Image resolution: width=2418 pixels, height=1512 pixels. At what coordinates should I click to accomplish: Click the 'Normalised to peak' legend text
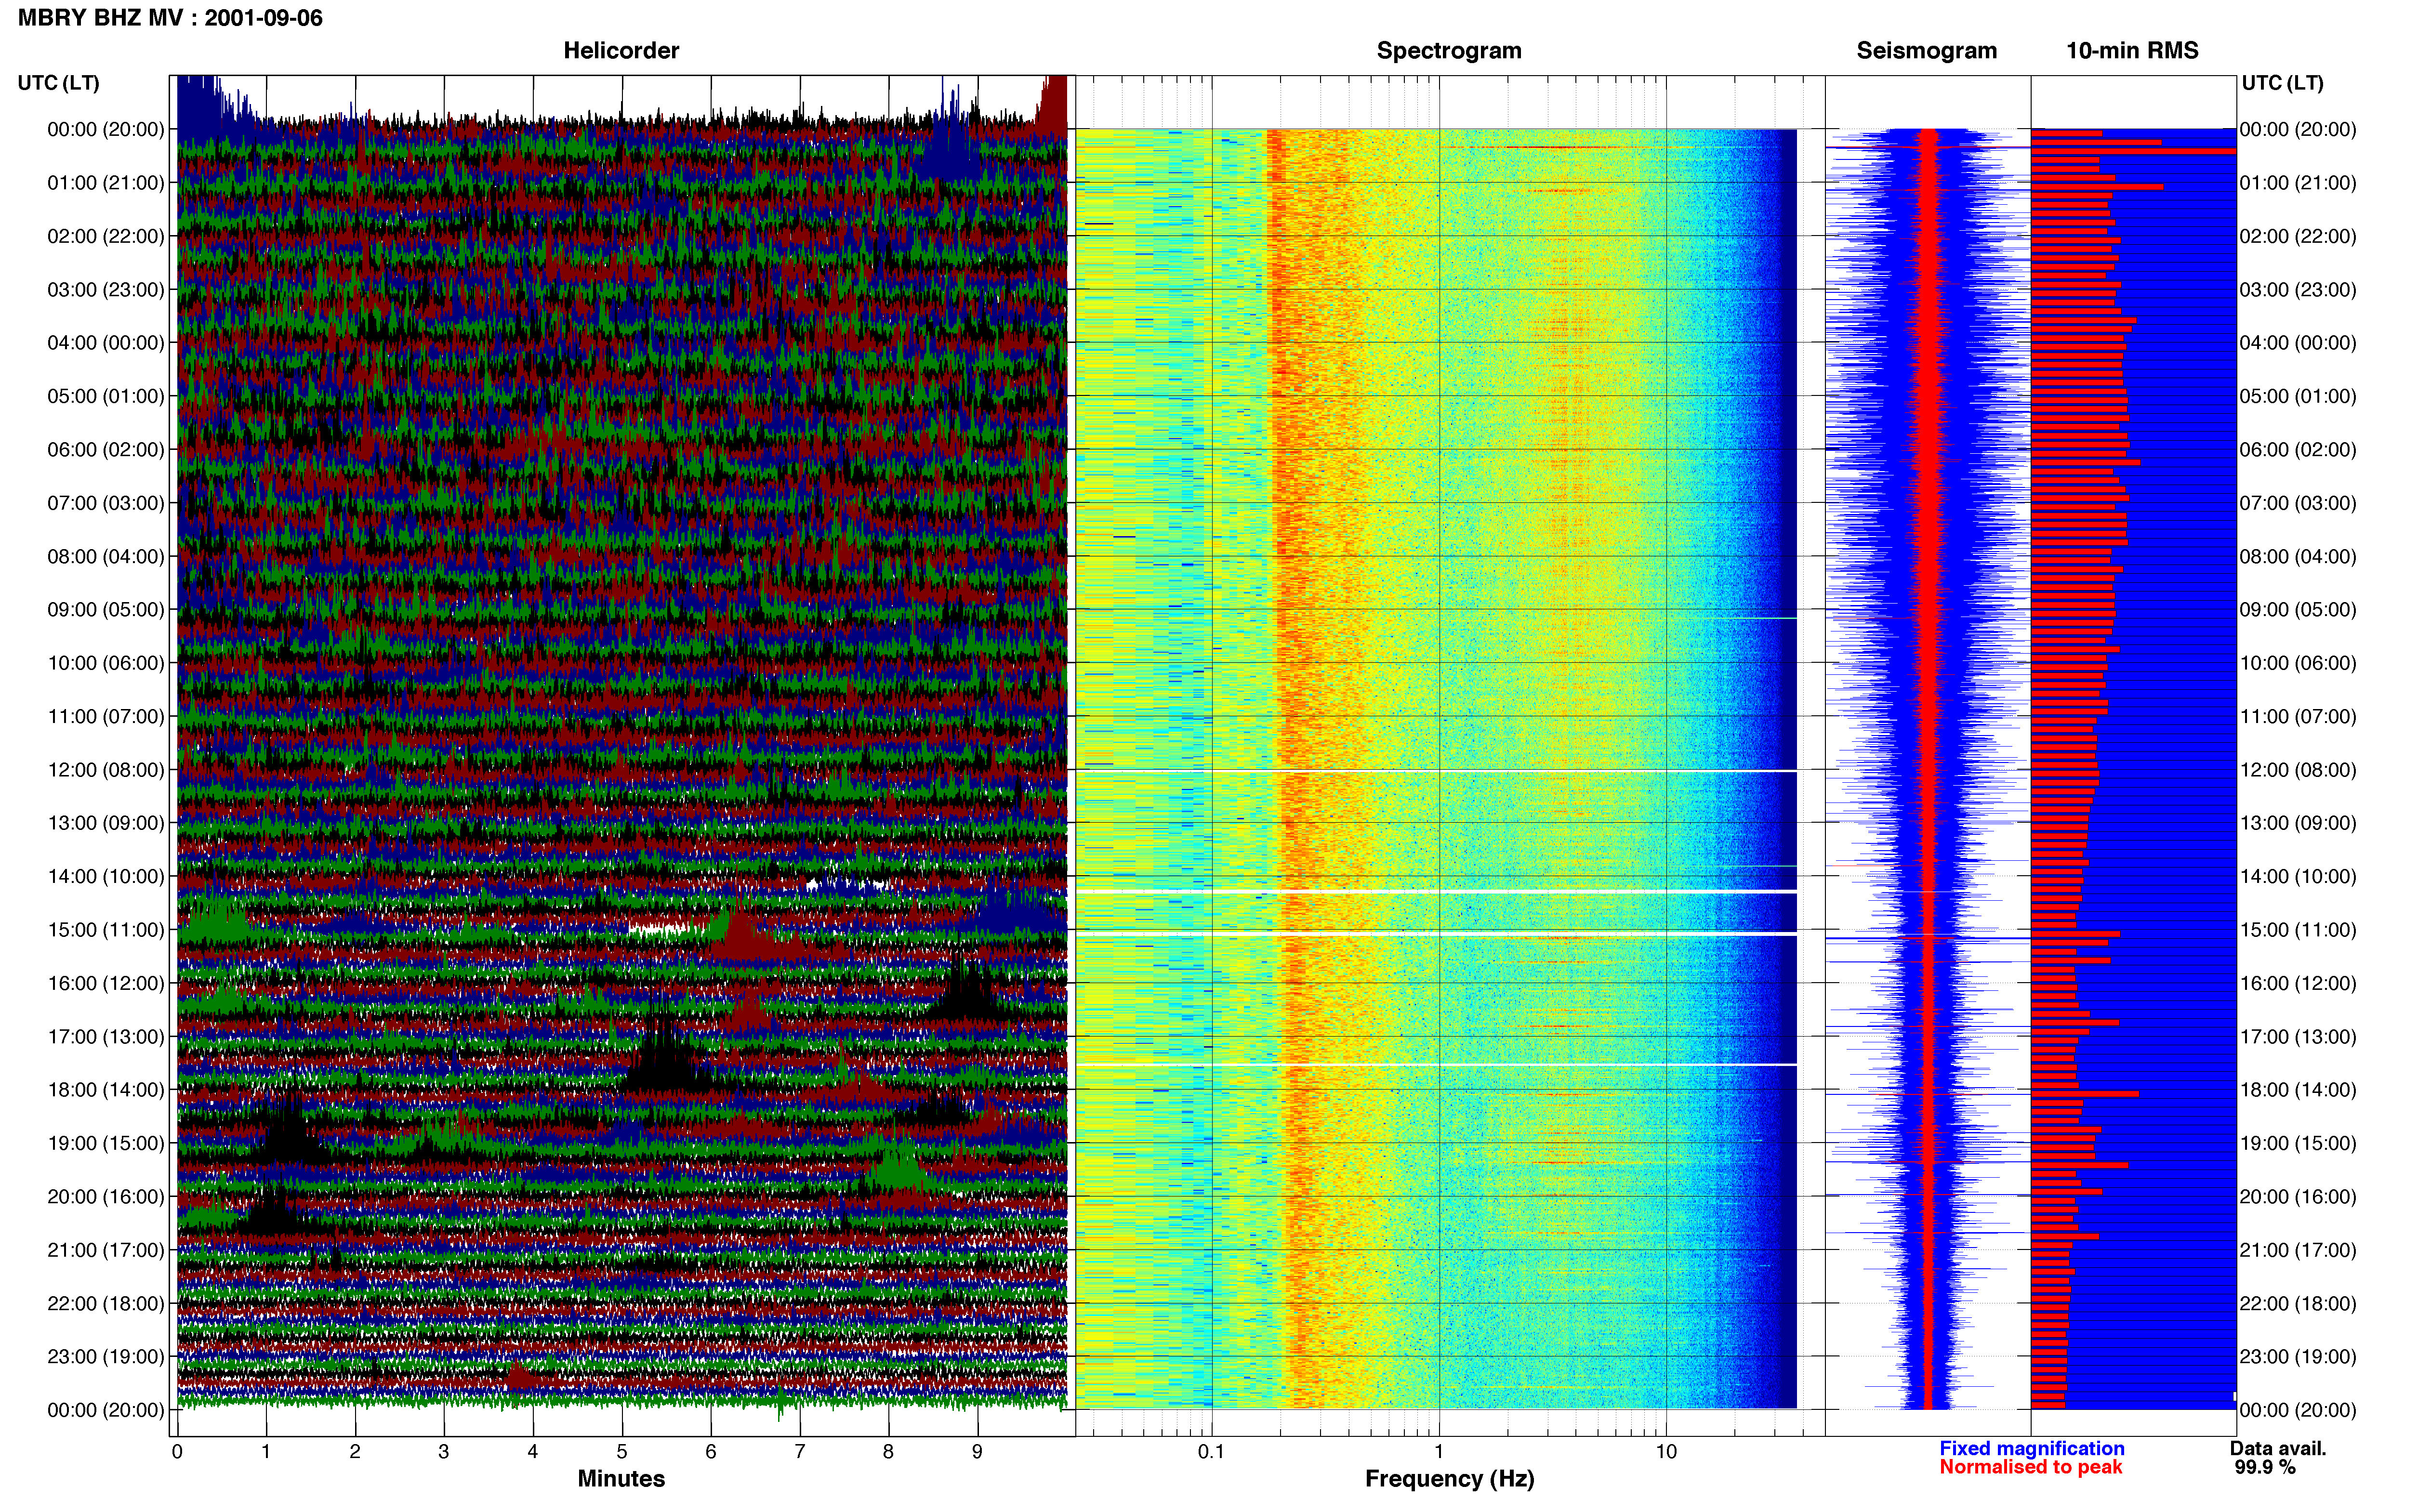click(x=2030, y=1467)
